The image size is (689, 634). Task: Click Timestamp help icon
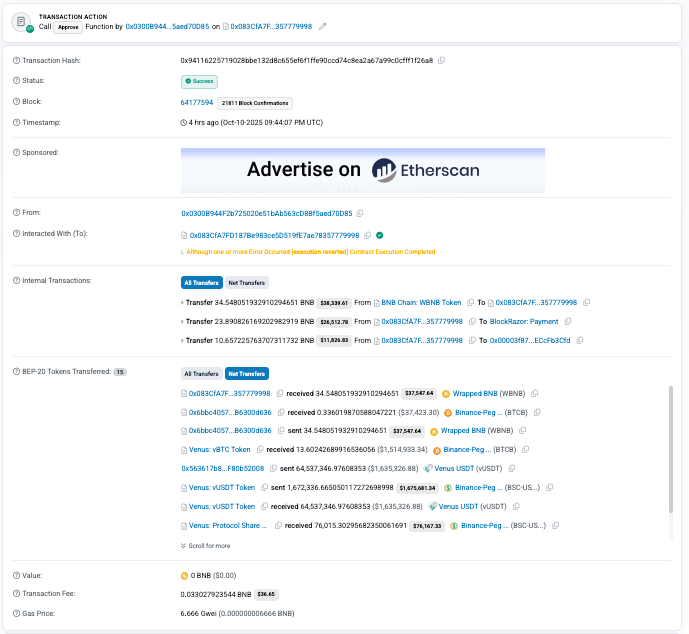(x=16, y=122)
